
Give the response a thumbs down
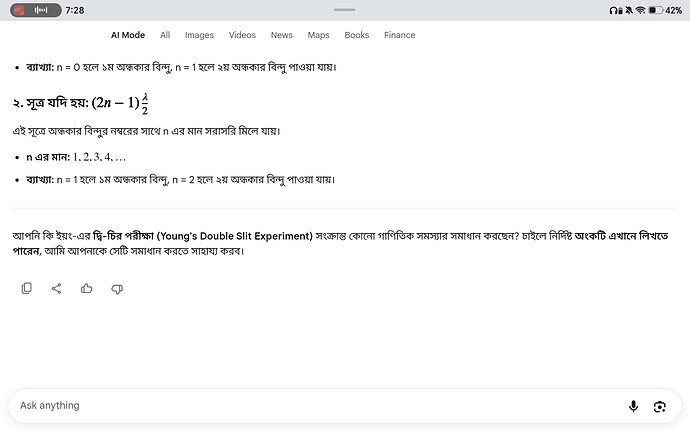tap(117, 289)
